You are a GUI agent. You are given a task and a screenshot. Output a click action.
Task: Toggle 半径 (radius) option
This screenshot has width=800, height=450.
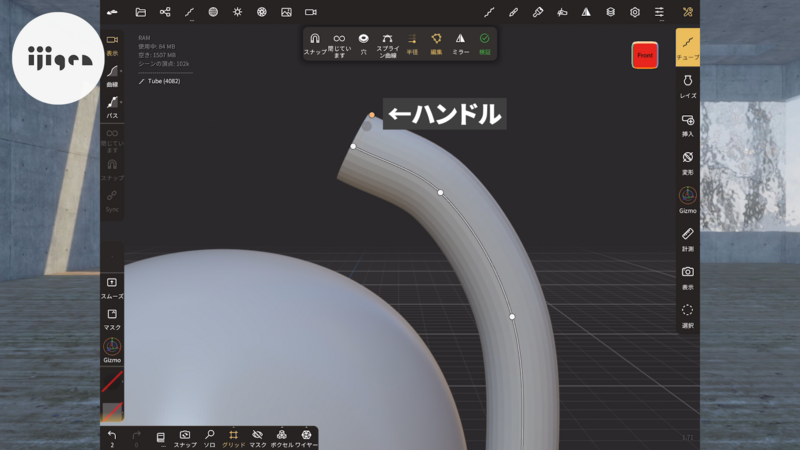coord(412,44)
